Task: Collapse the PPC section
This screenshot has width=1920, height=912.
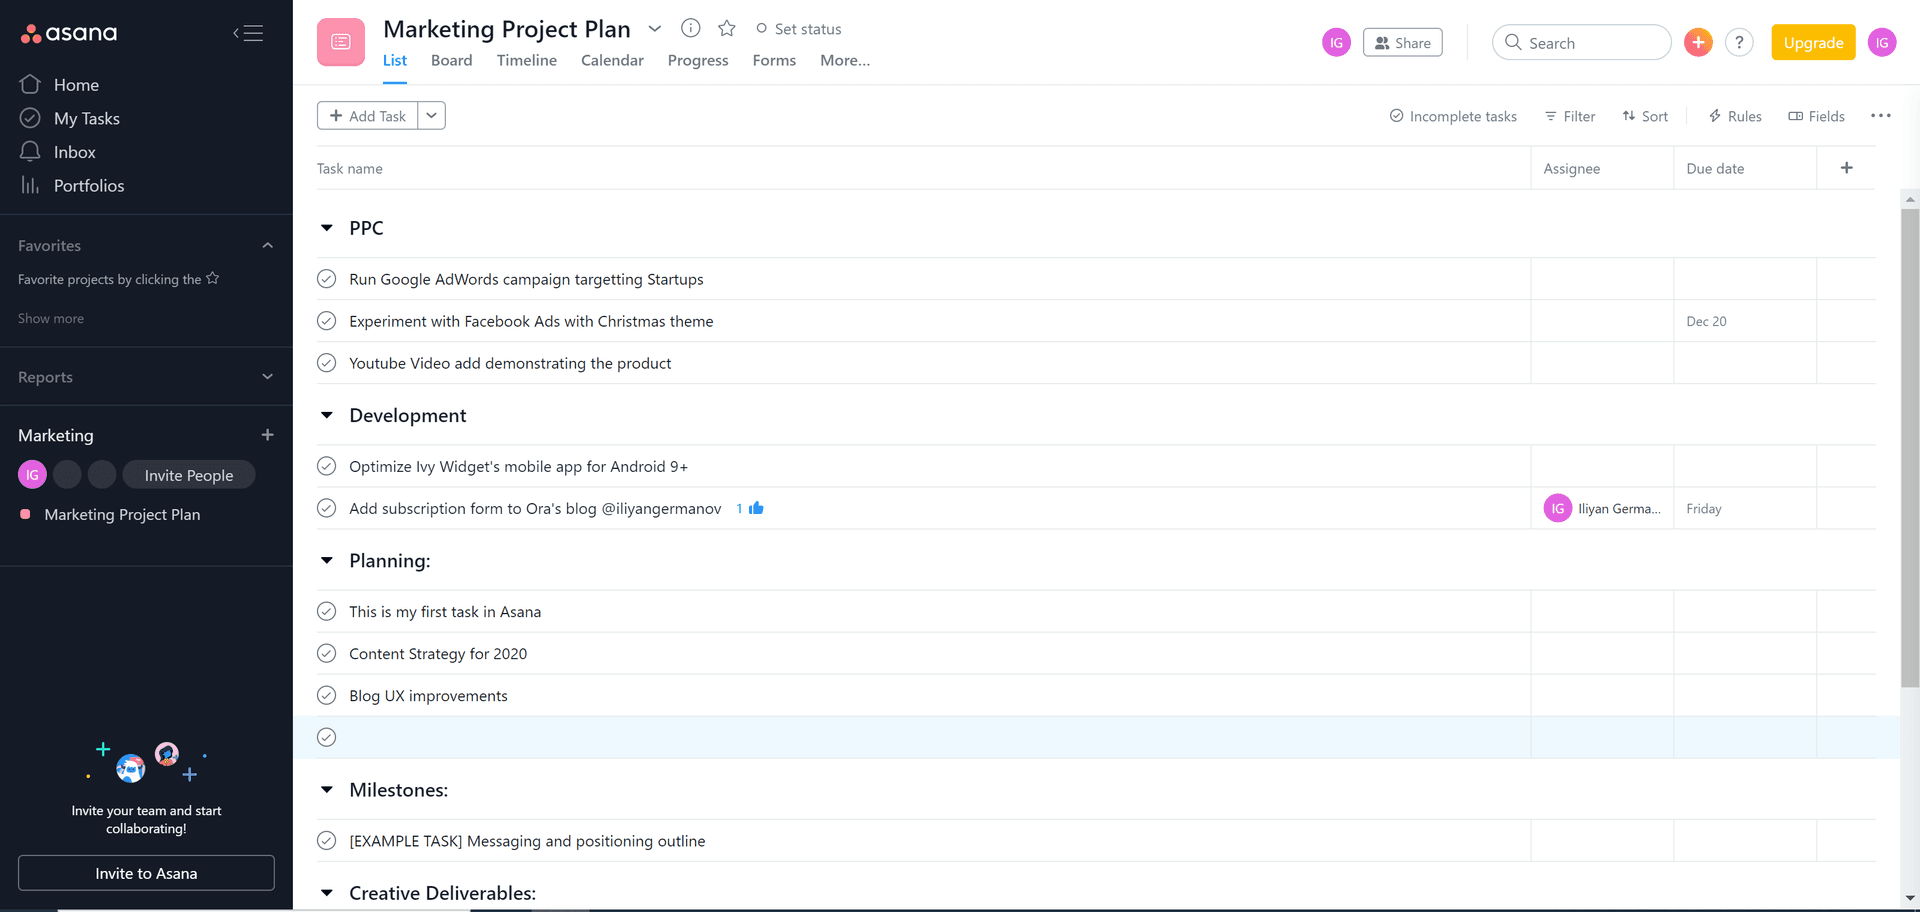Action: [326, 227]
